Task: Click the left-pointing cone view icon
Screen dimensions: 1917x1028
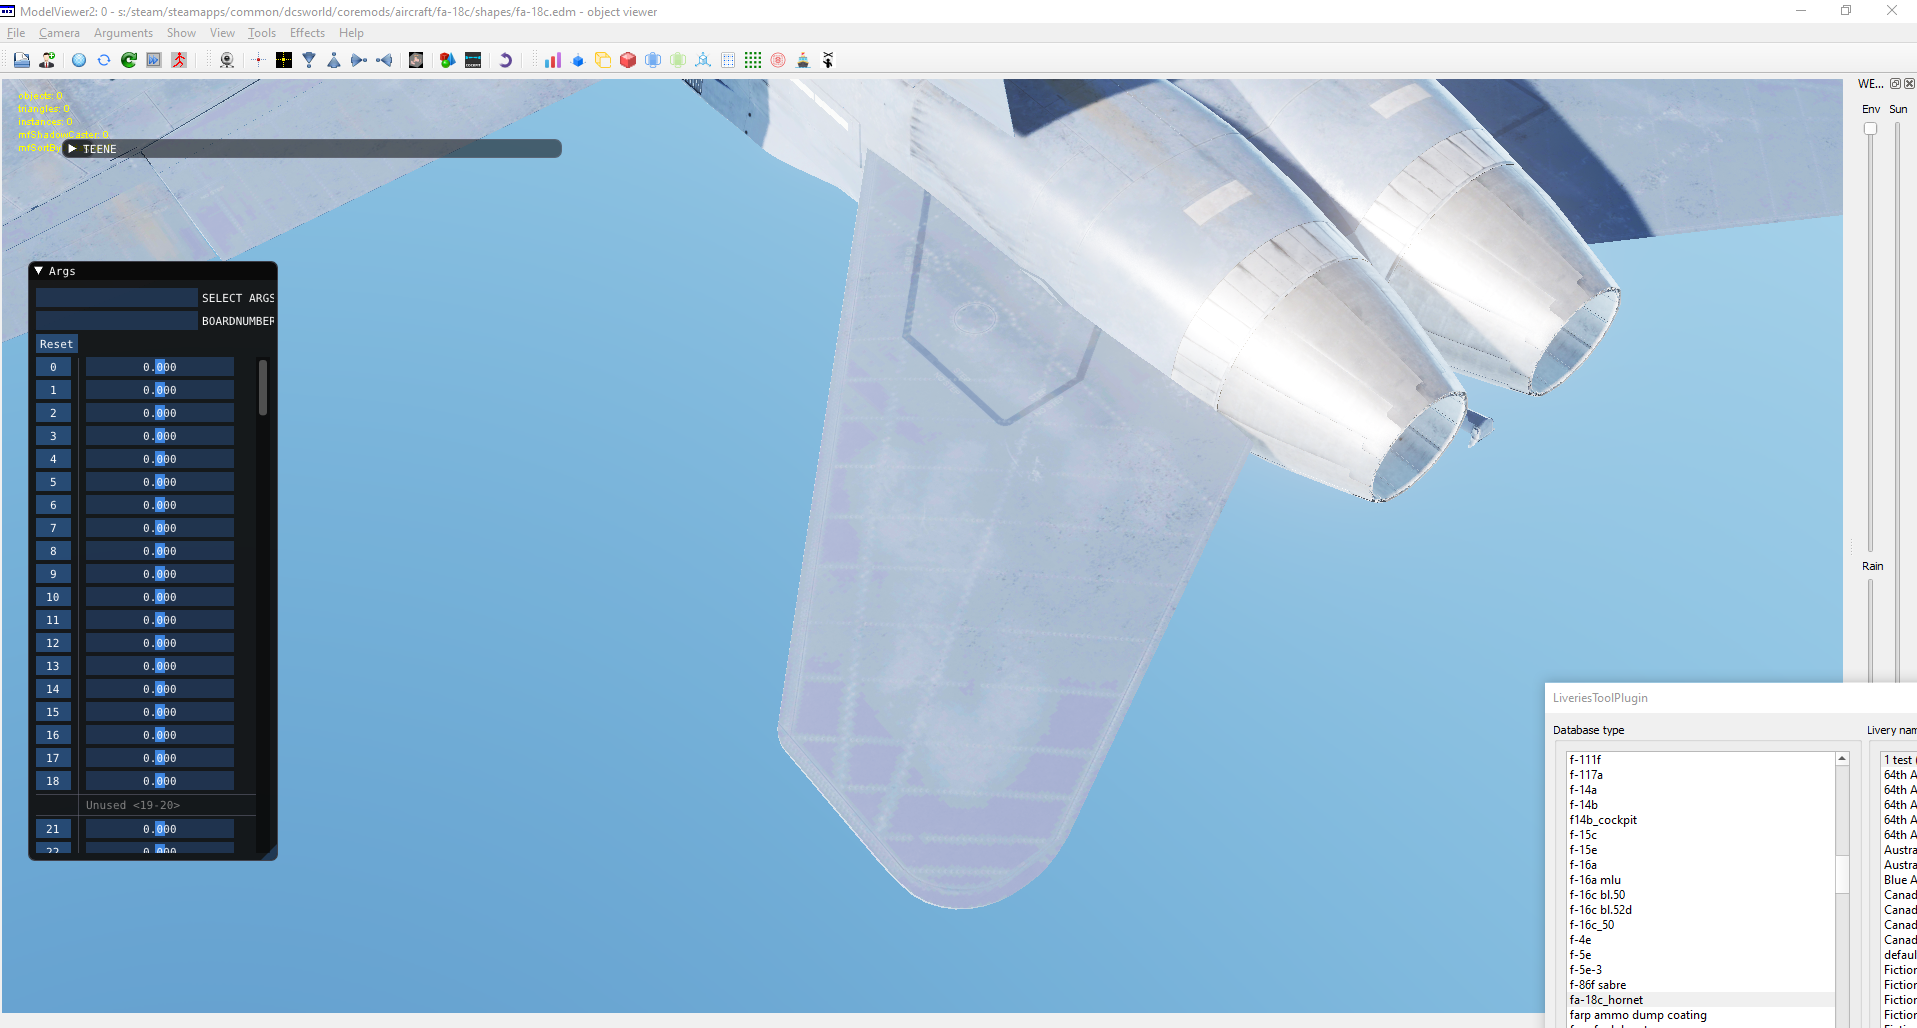Action: click(x=384, y=60)
